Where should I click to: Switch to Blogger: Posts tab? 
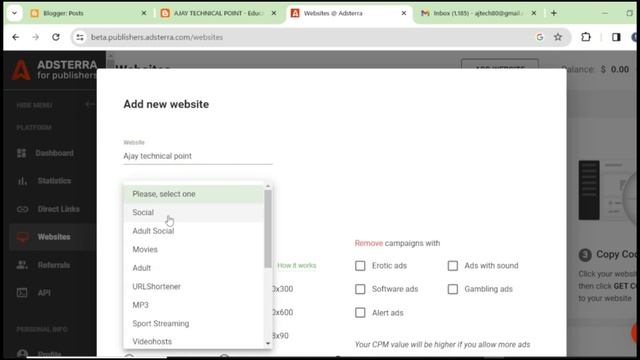[88, 13]
